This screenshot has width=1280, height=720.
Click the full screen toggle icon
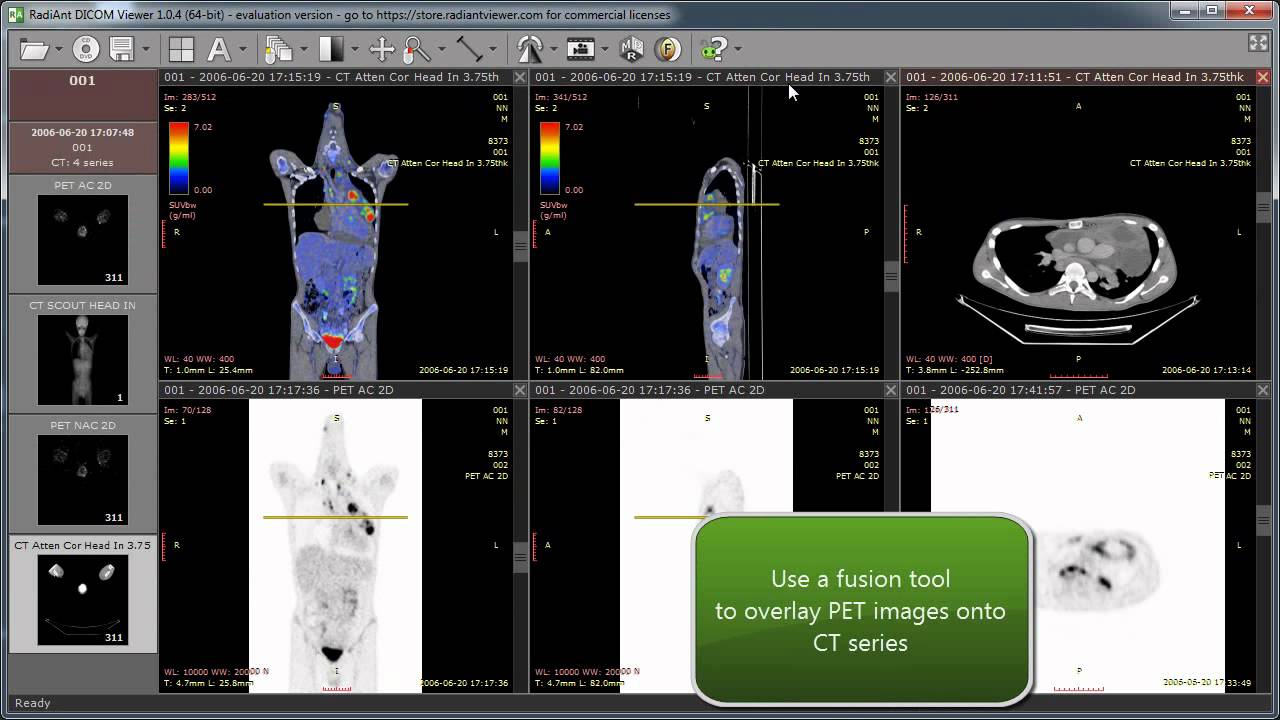click(1258, 44)
